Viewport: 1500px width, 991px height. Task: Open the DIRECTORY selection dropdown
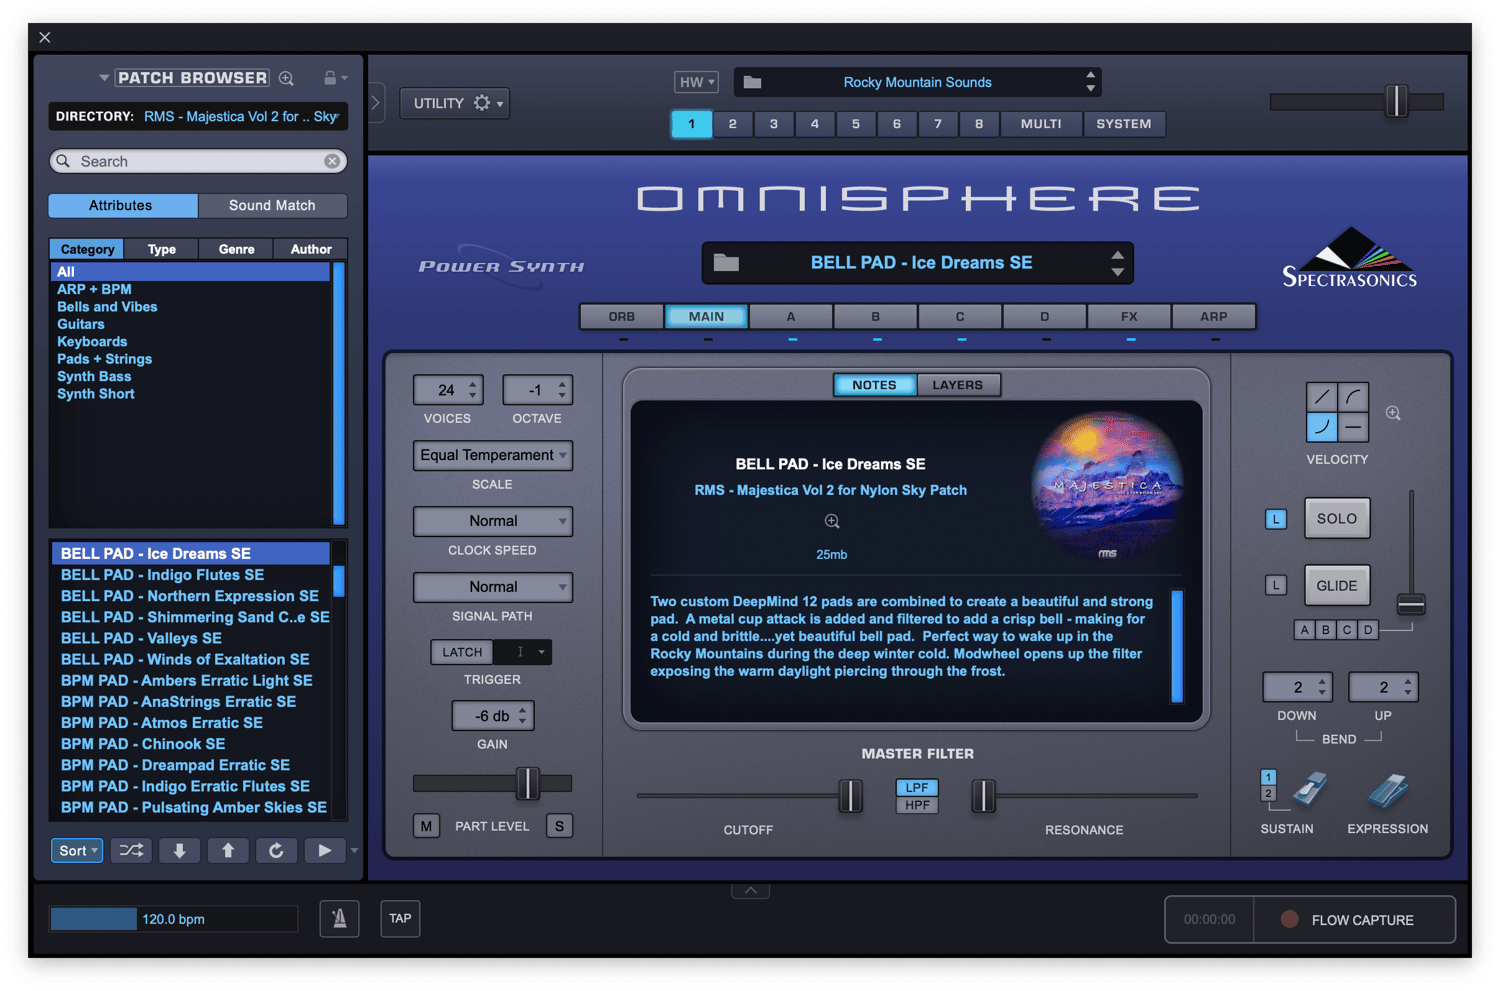[x=198, y=117]
